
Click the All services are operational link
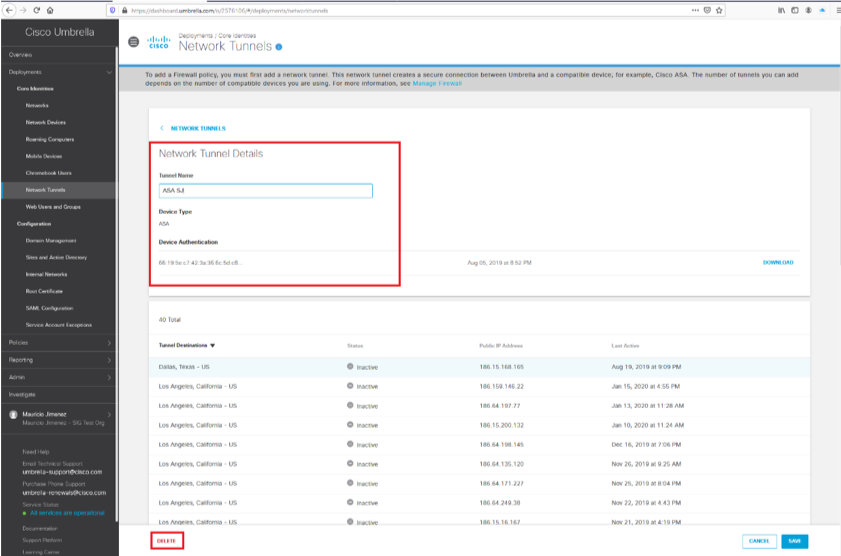[67, 513]
